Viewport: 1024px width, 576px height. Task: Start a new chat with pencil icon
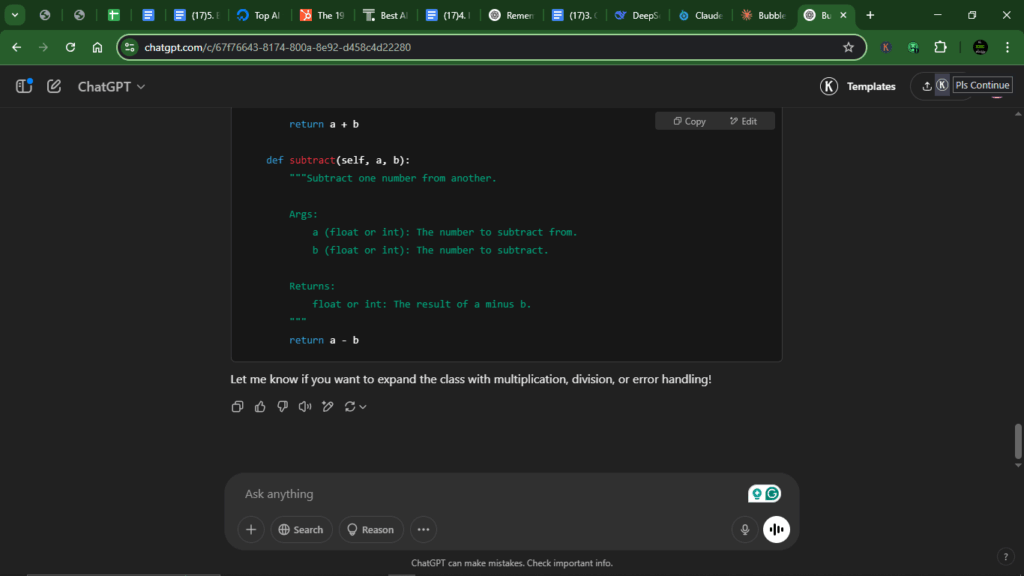54,86
